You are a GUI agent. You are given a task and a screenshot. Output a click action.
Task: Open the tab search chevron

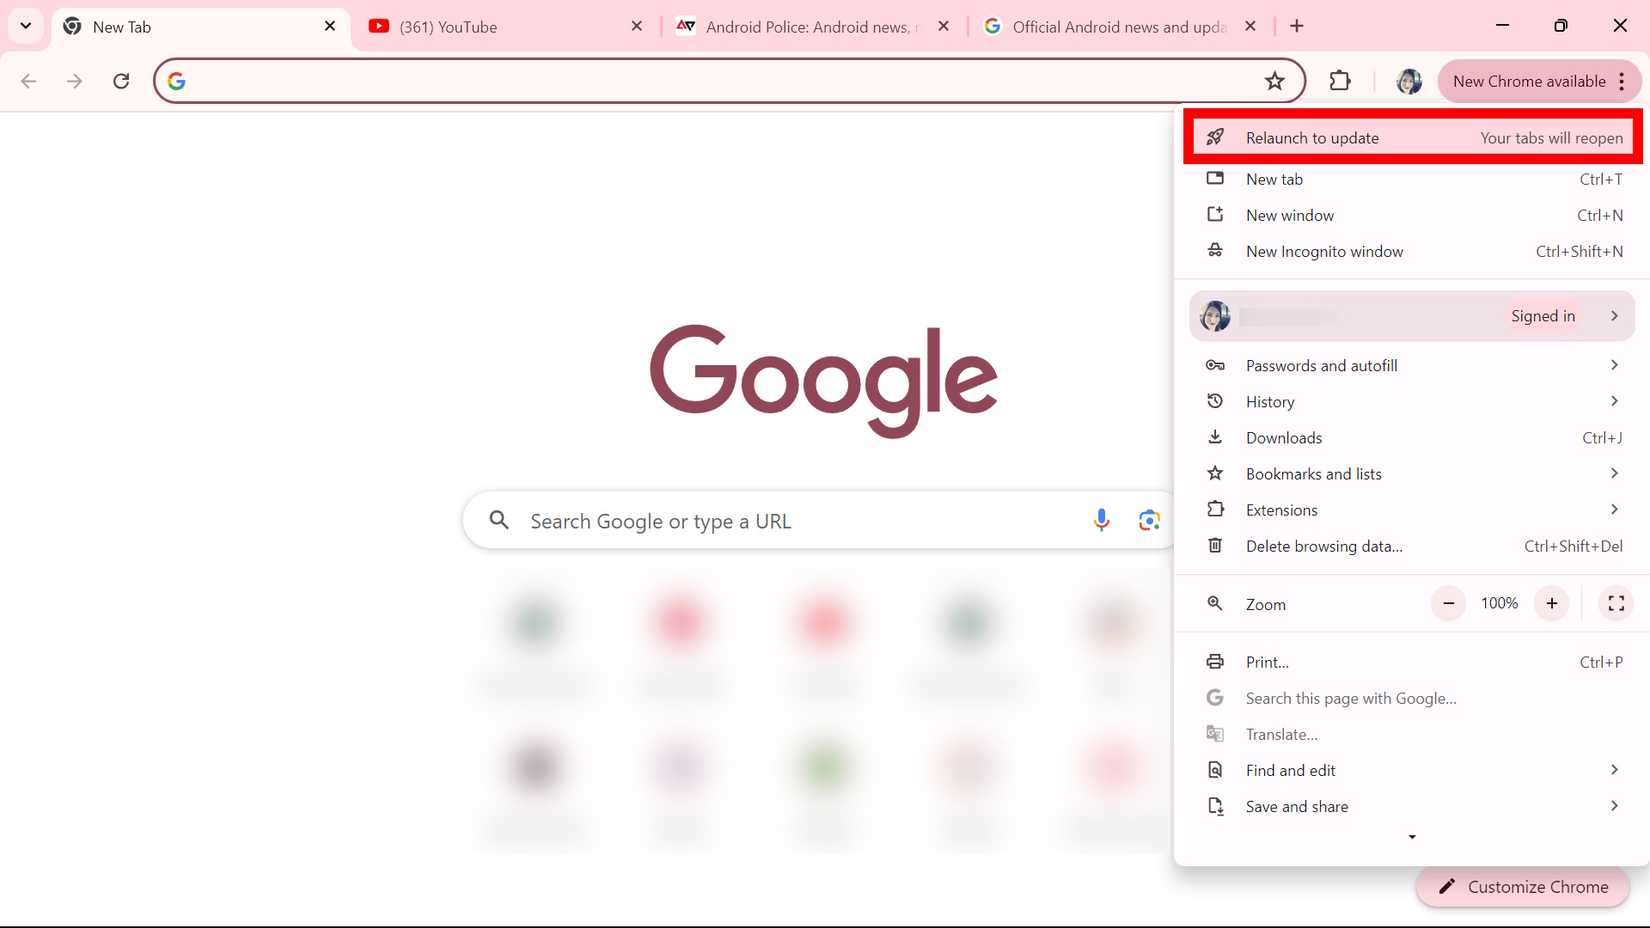click(x=26, y=26)
